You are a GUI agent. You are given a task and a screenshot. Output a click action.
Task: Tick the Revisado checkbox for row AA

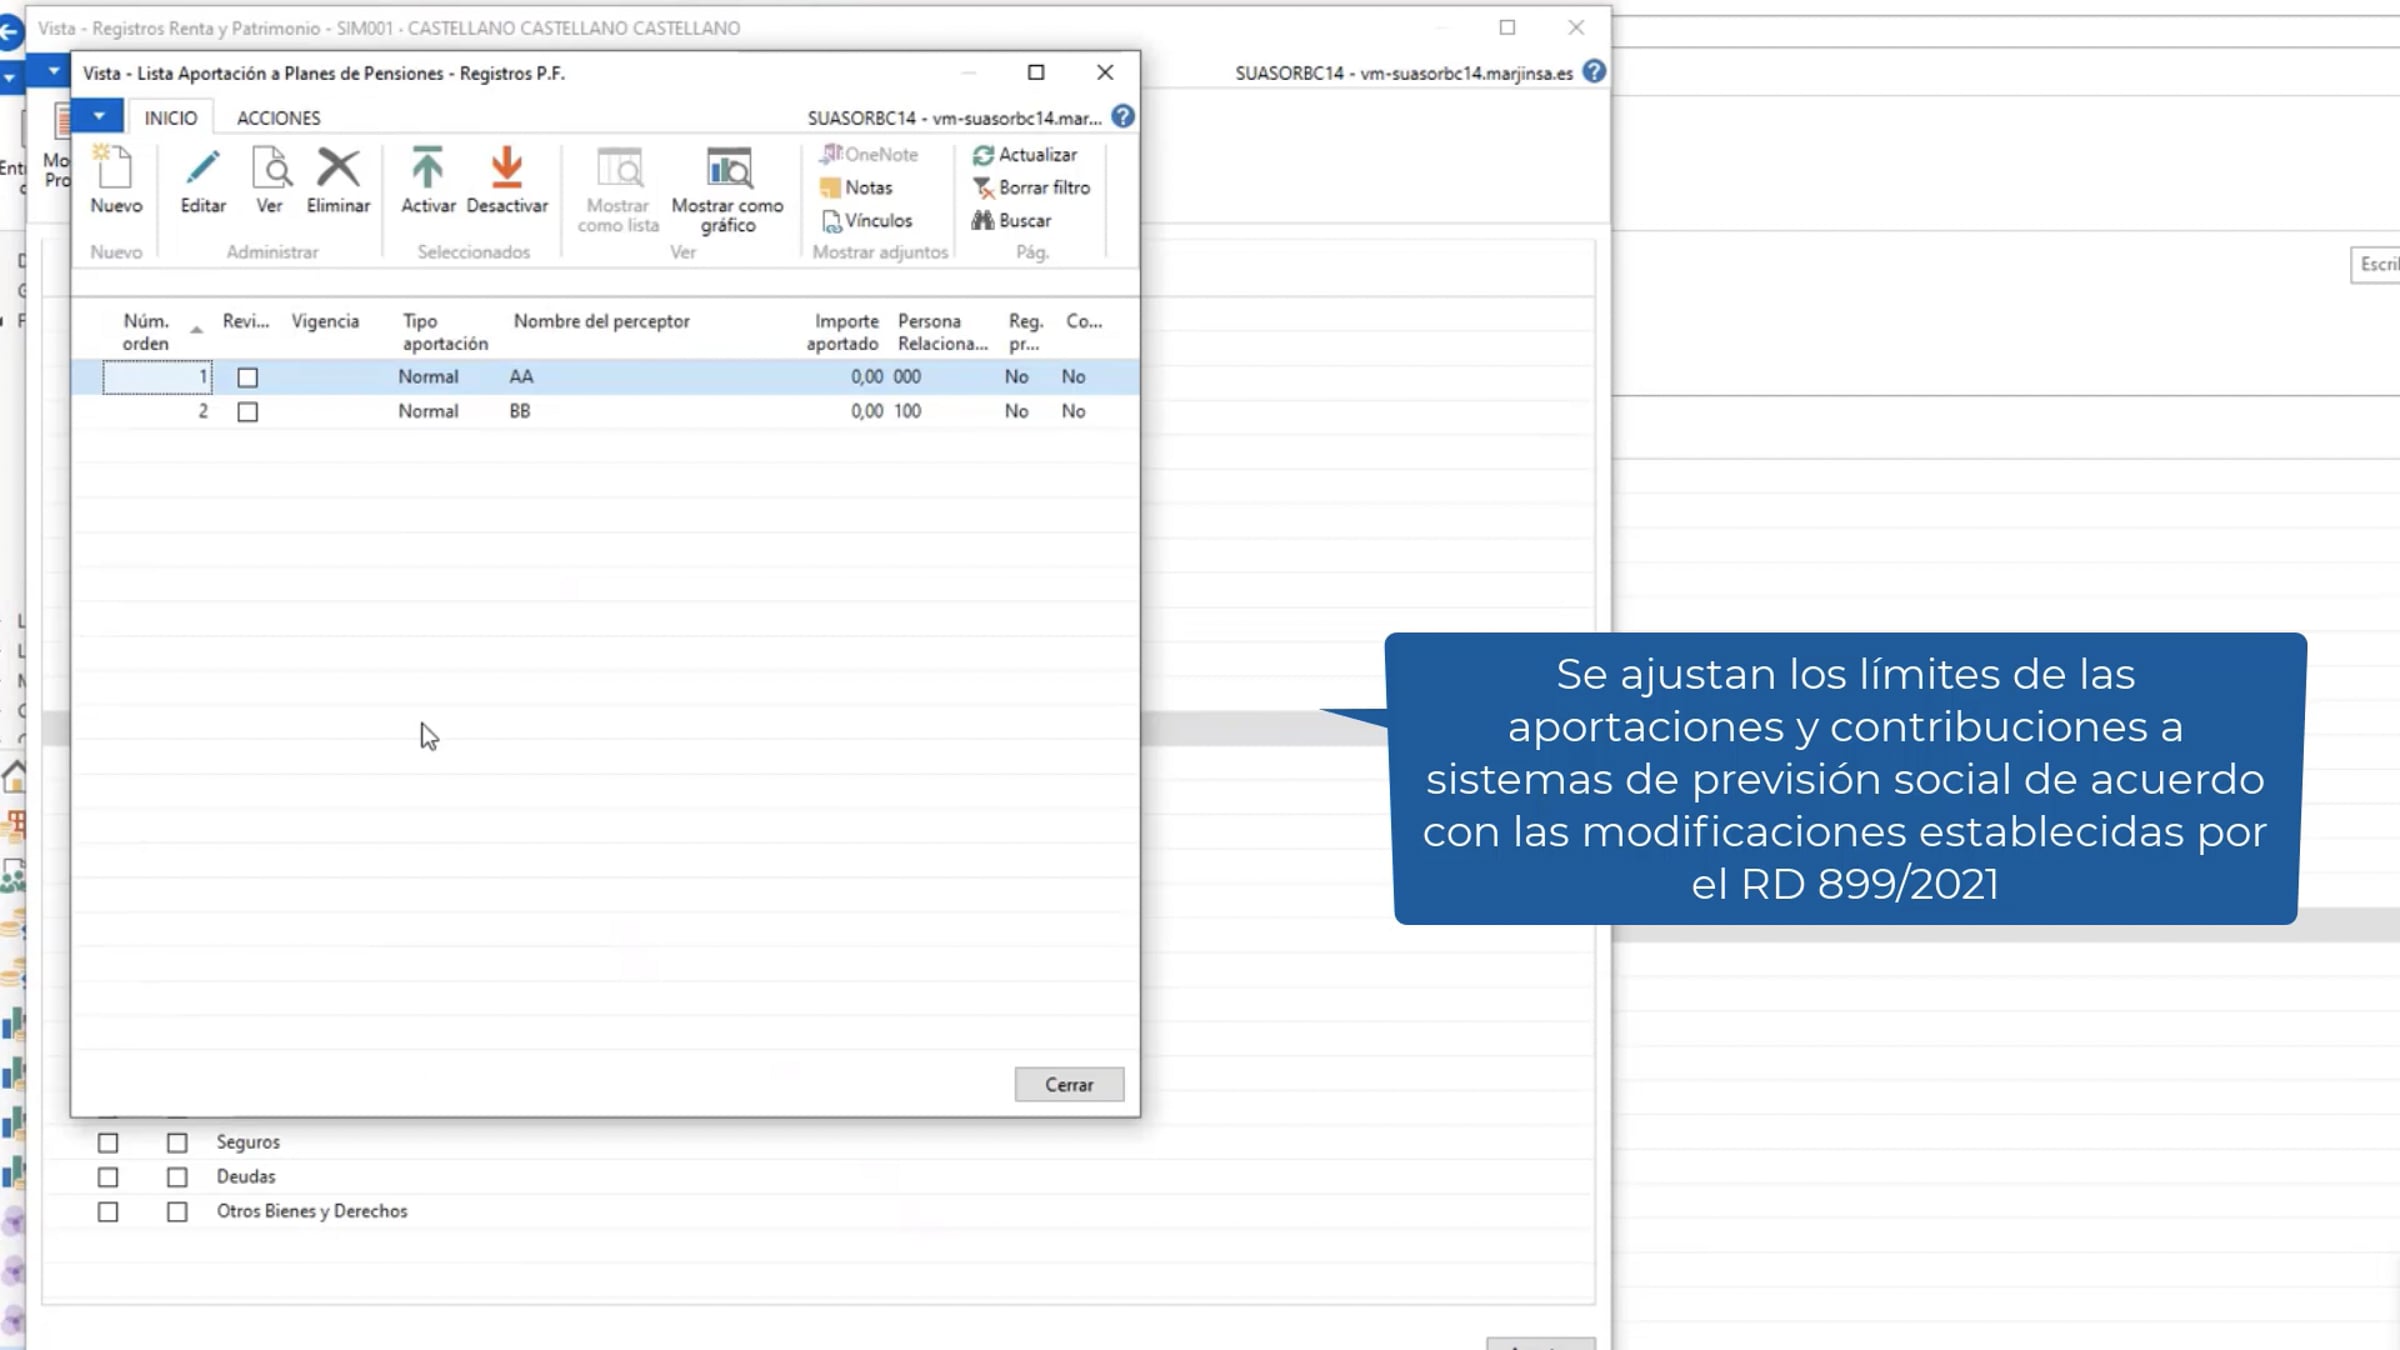(x=247, y=377)
